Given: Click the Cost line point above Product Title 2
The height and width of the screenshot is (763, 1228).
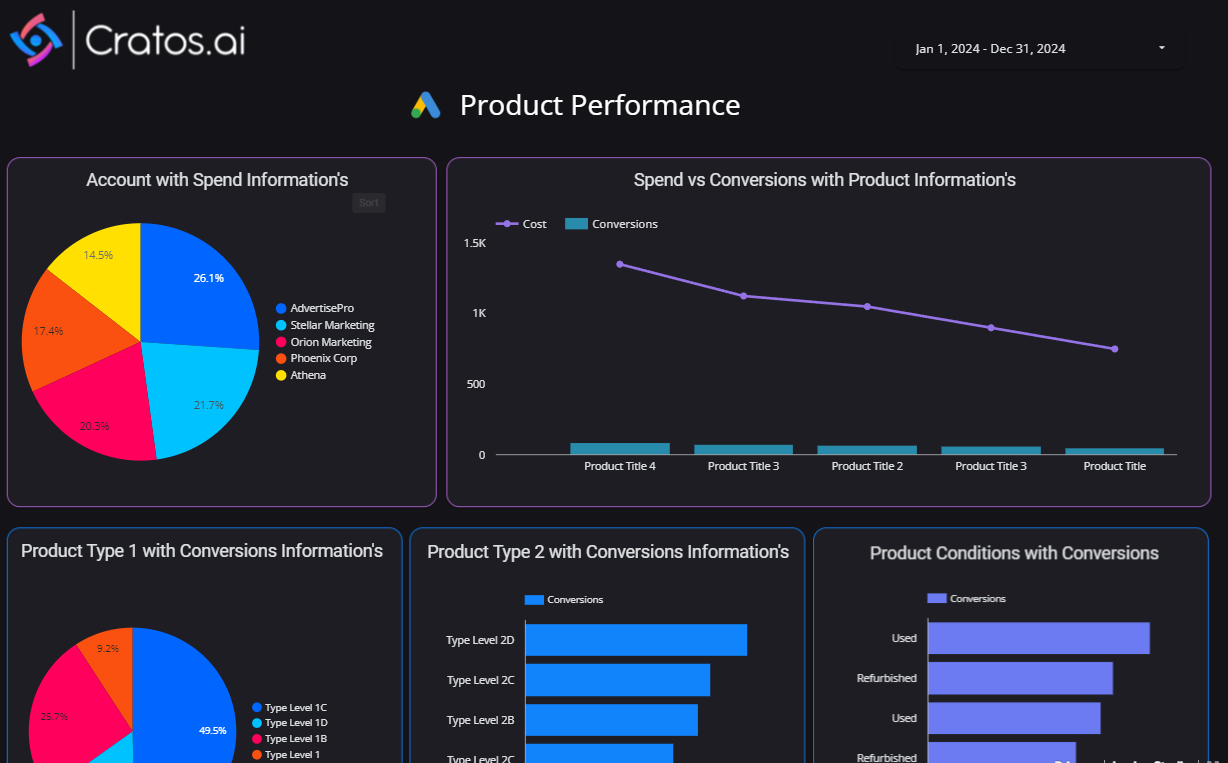Looking at the screenshot, I should [x=867, y=306].
